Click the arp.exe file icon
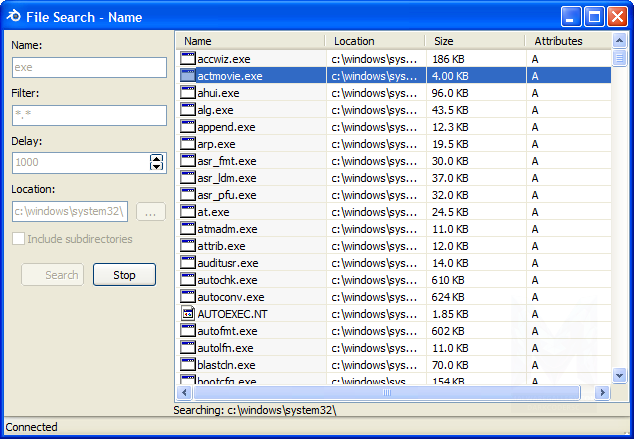 pos(188,144)
